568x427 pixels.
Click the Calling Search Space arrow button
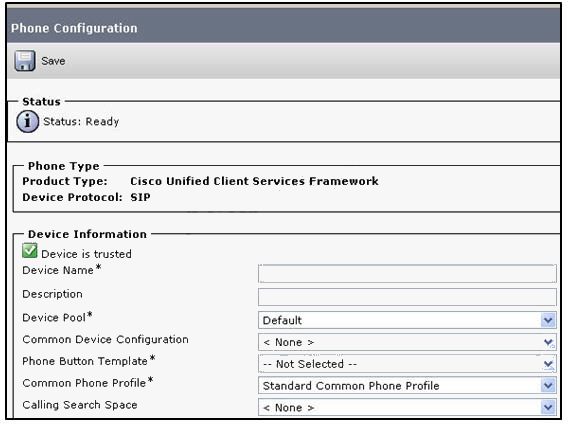[x=548, y=407]
